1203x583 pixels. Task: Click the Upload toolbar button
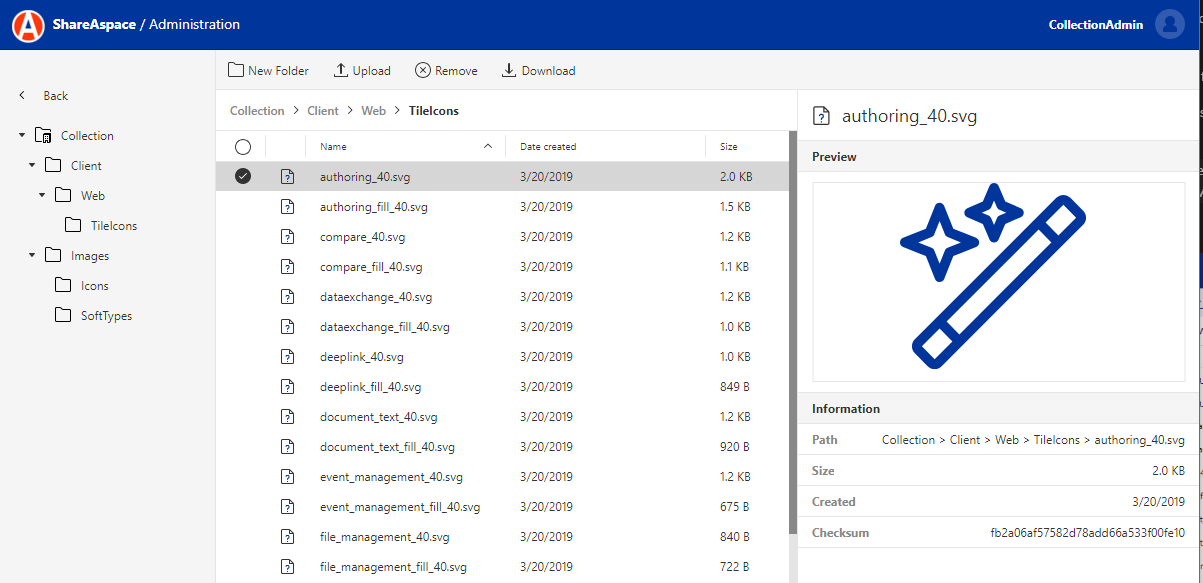tap(362, 71)
